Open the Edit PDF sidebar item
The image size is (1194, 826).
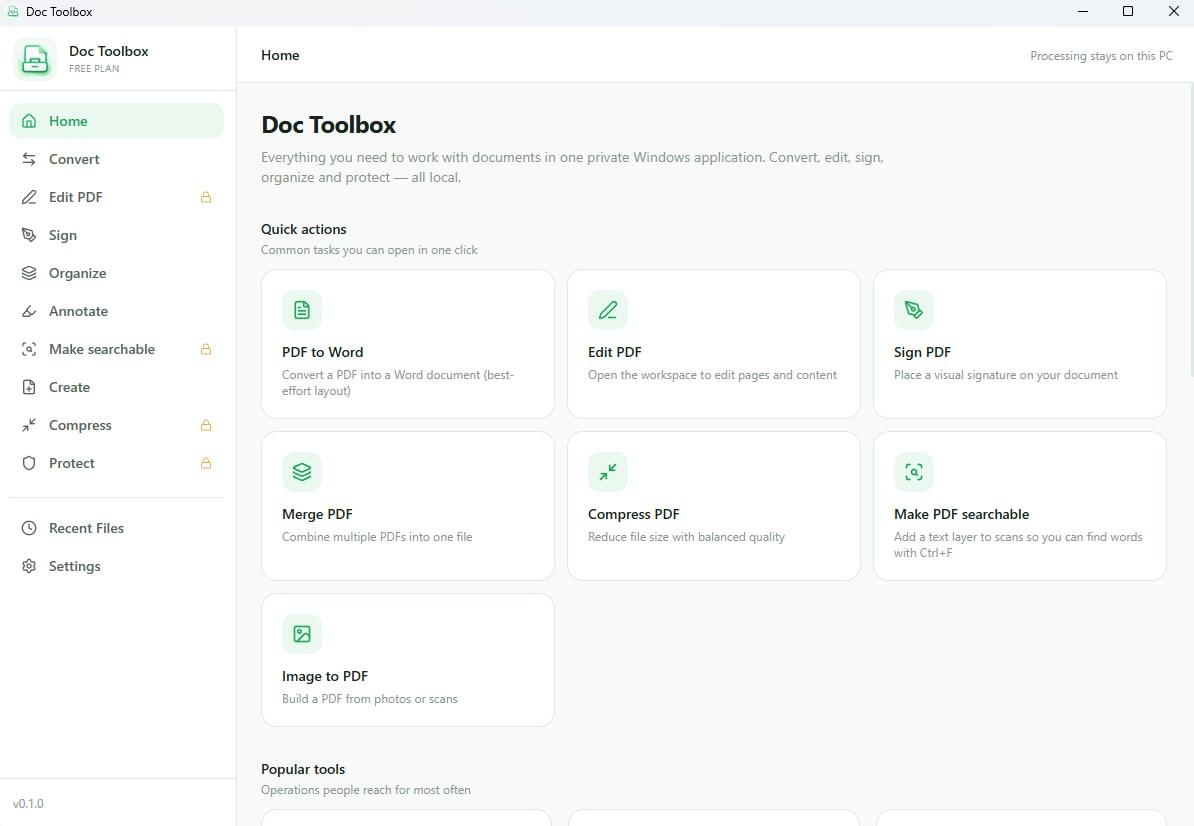(117, 197)
